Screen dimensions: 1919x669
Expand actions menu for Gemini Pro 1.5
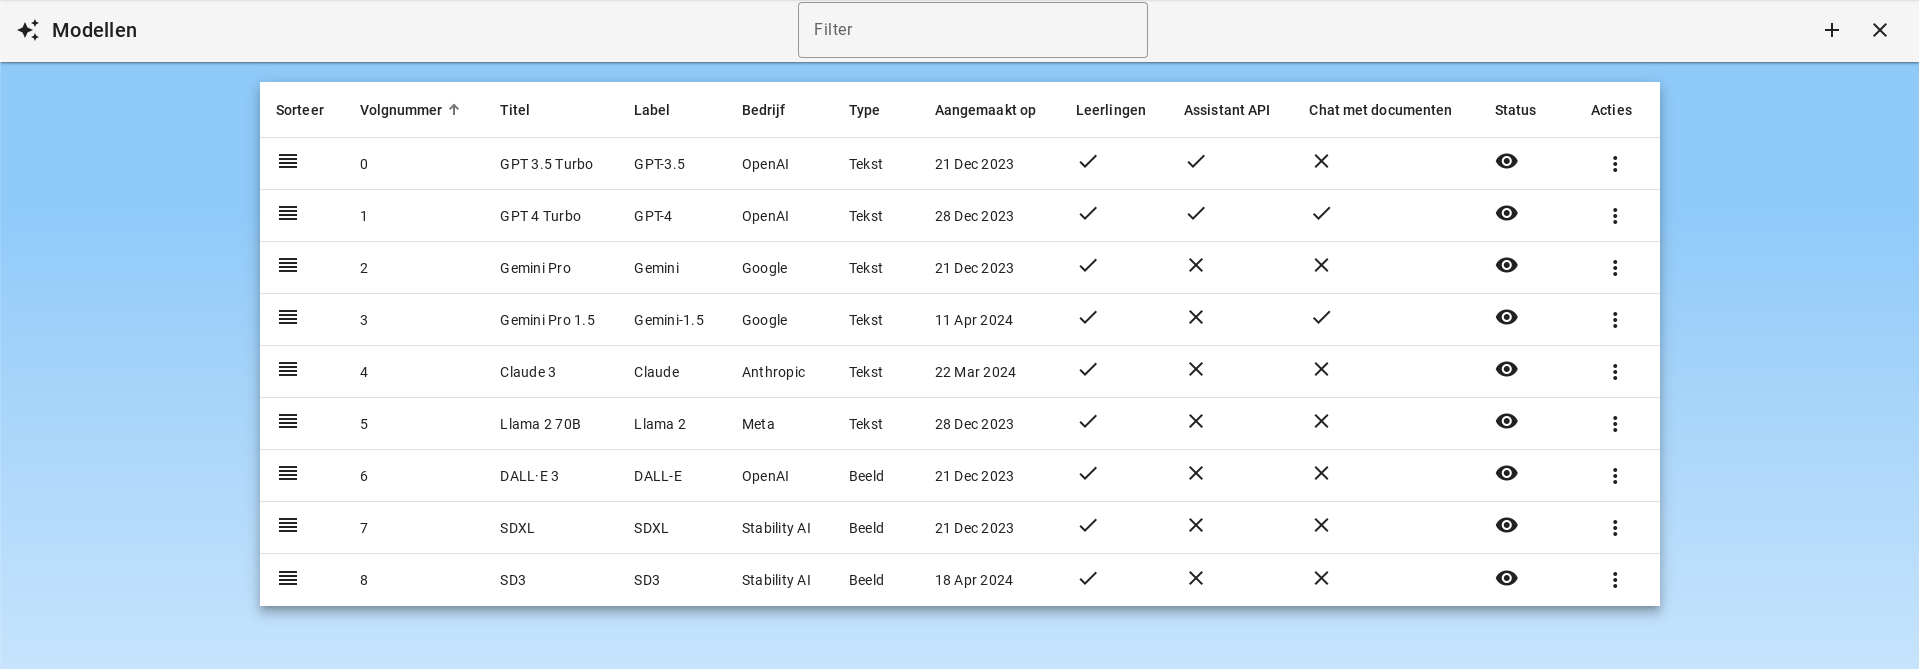pos(1614,320)
